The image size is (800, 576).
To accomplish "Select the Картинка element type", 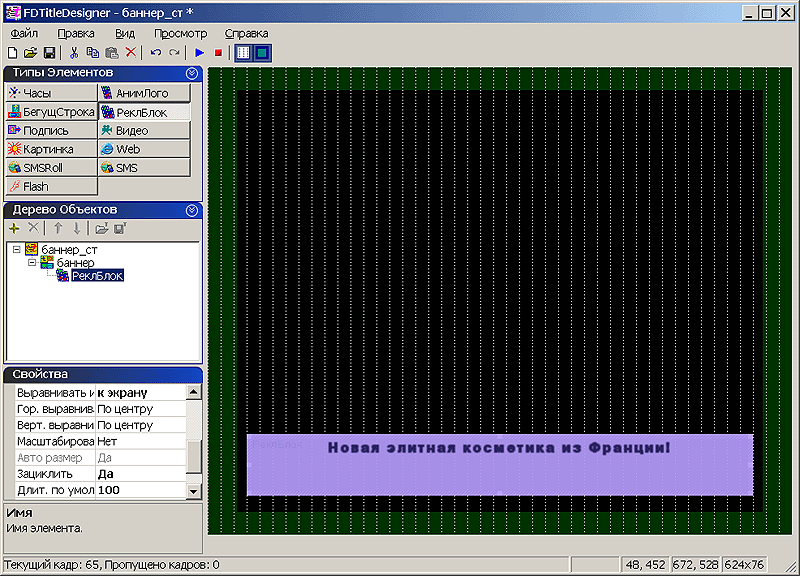I will pyautogui.click(x=52, y=149).
